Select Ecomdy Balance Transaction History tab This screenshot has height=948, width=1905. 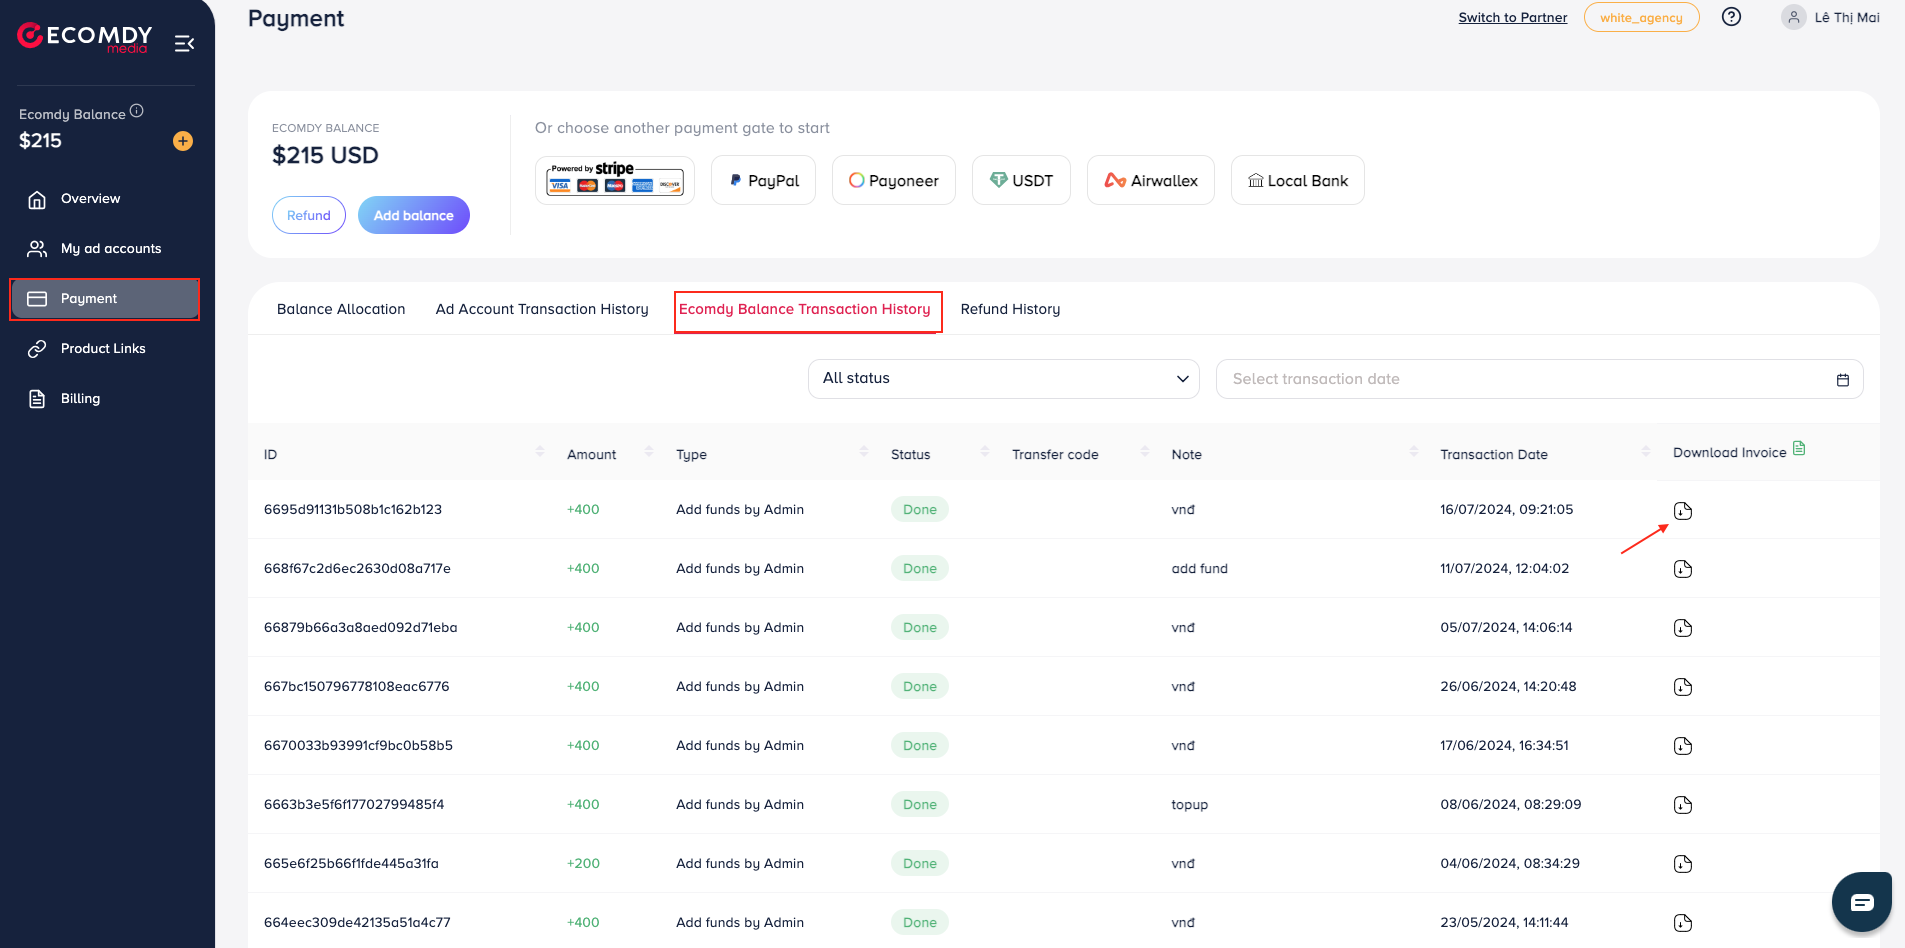[x=805, y=309]
